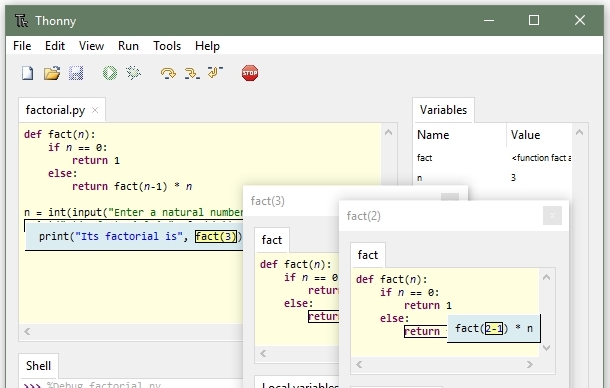Click 'return 1' line in main editor
610x388 pixels.
point(96,160)
